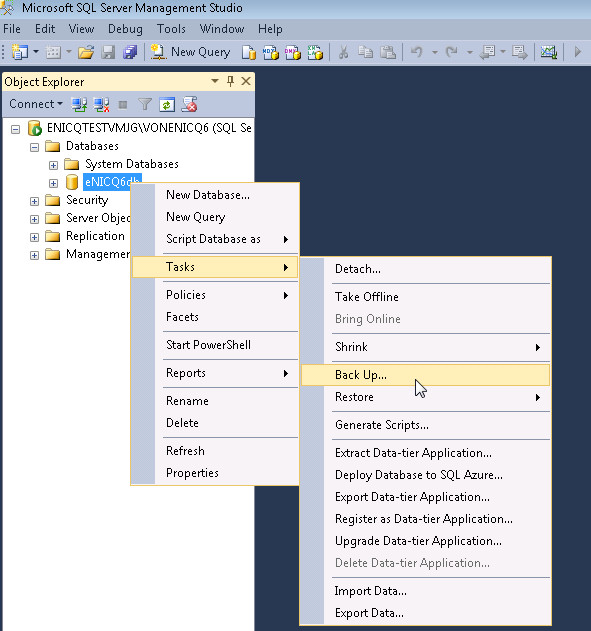Collapse the Databases folder
The width and height of the screenshot is (591, 631).
click(x=34, y=147)
